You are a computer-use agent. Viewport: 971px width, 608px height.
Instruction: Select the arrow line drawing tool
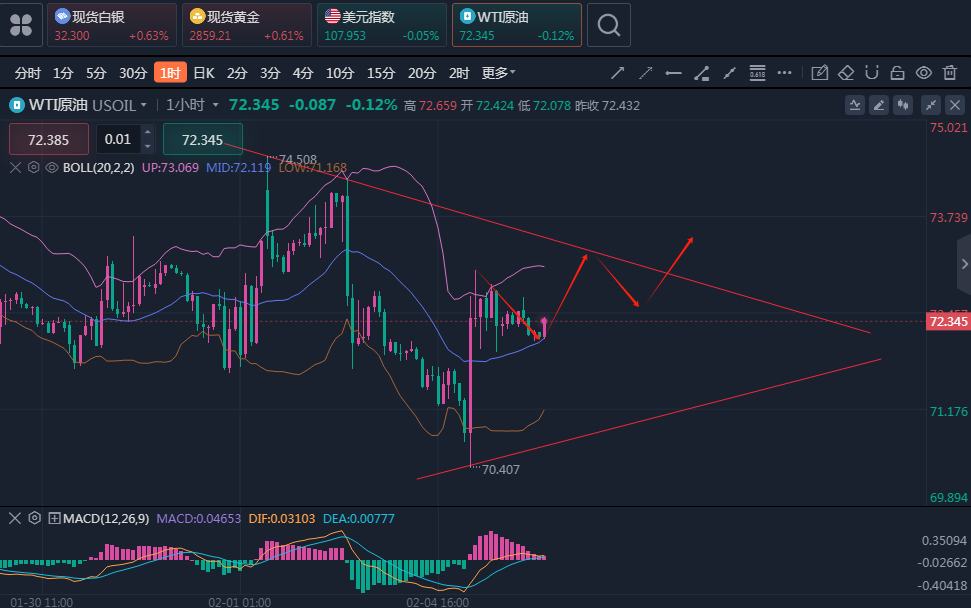click(618, 72)
